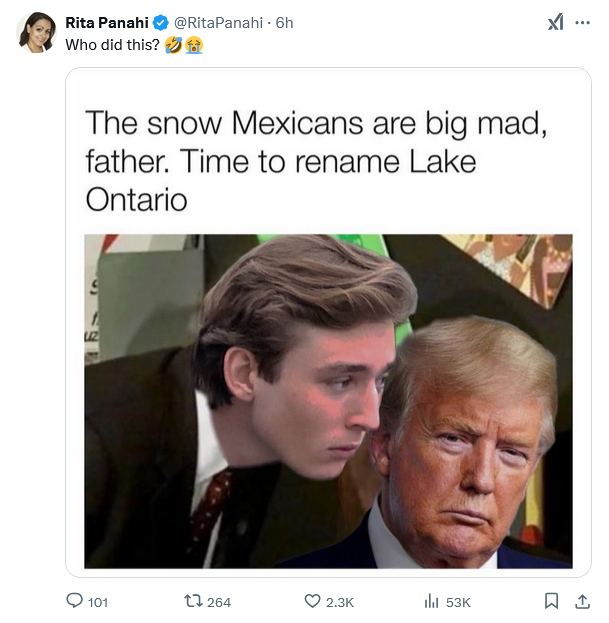Click the blue verified badge

(x=157, y=22)
